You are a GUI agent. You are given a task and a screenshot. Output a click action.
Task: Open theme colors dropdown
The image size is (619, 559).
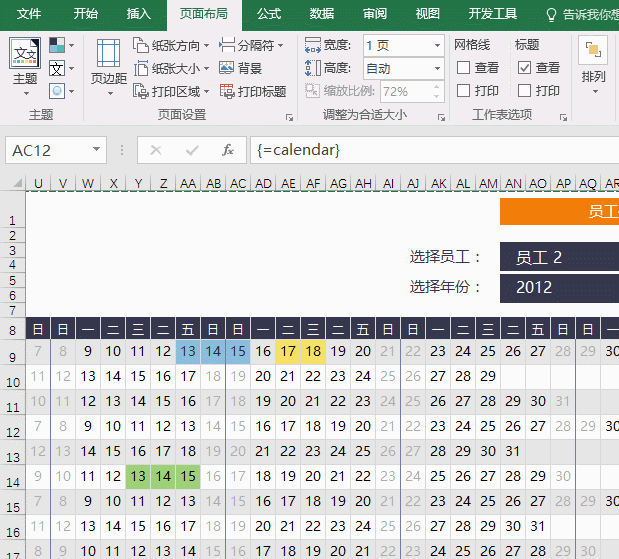62,45
